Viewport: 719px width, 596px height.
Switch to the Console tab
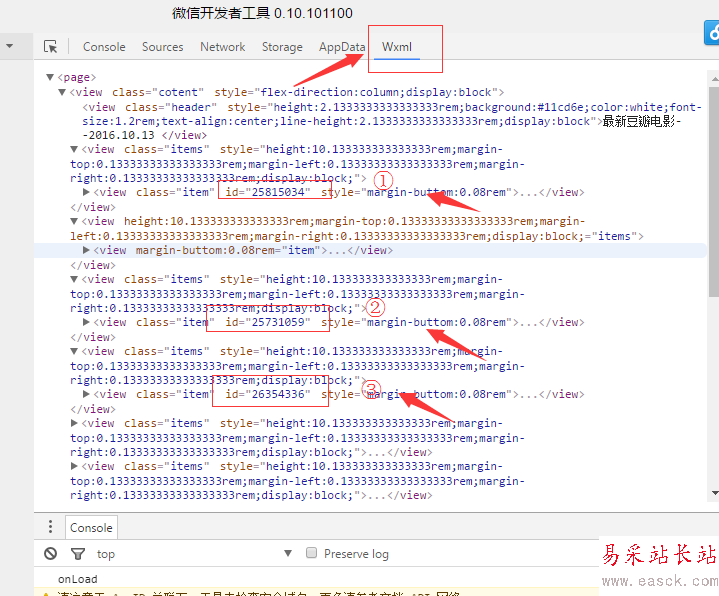point(104,47)
